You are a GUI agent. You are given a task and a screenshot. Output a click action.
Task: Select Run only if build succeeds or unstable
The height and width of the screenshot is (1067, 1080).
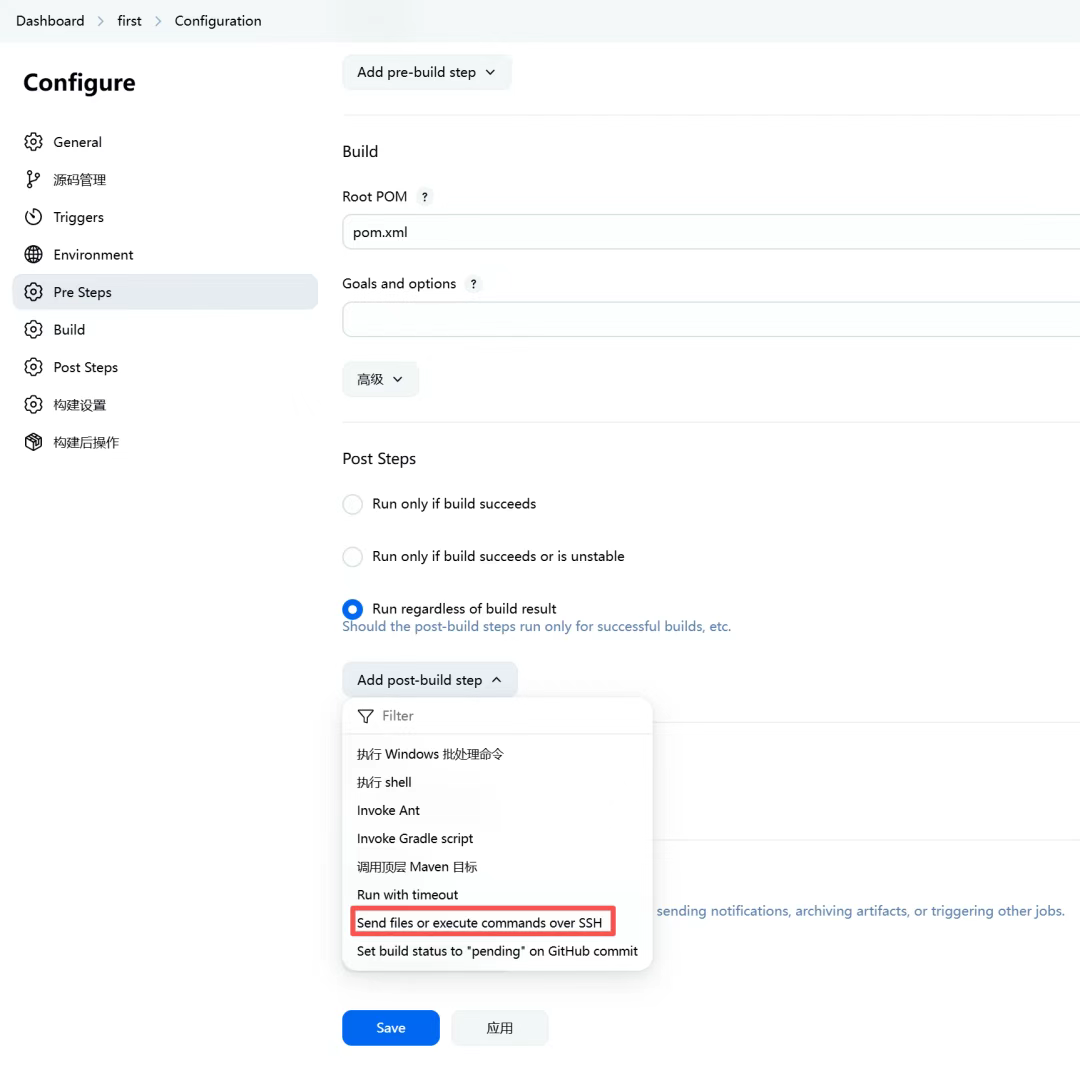click(353, 557)
